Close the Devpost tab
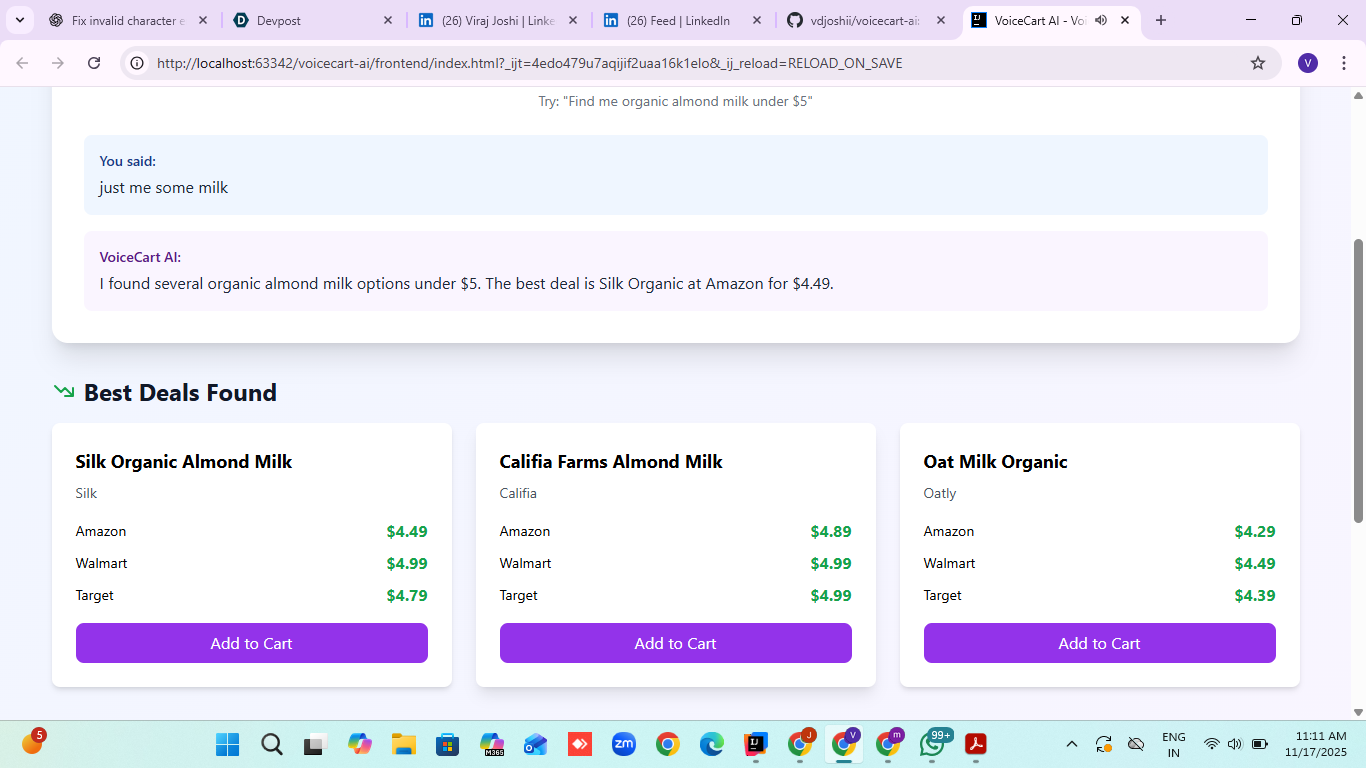The height and width of the screenshot is (768, 1366). pos(388,20)
